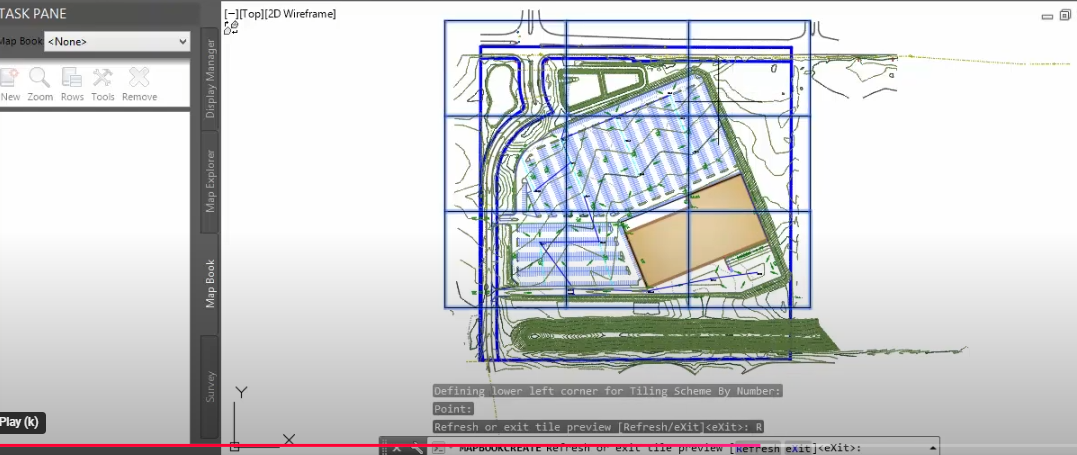Click the TASK PANE title text
Screen dimensions: 1077x455
tap(34, 14)
